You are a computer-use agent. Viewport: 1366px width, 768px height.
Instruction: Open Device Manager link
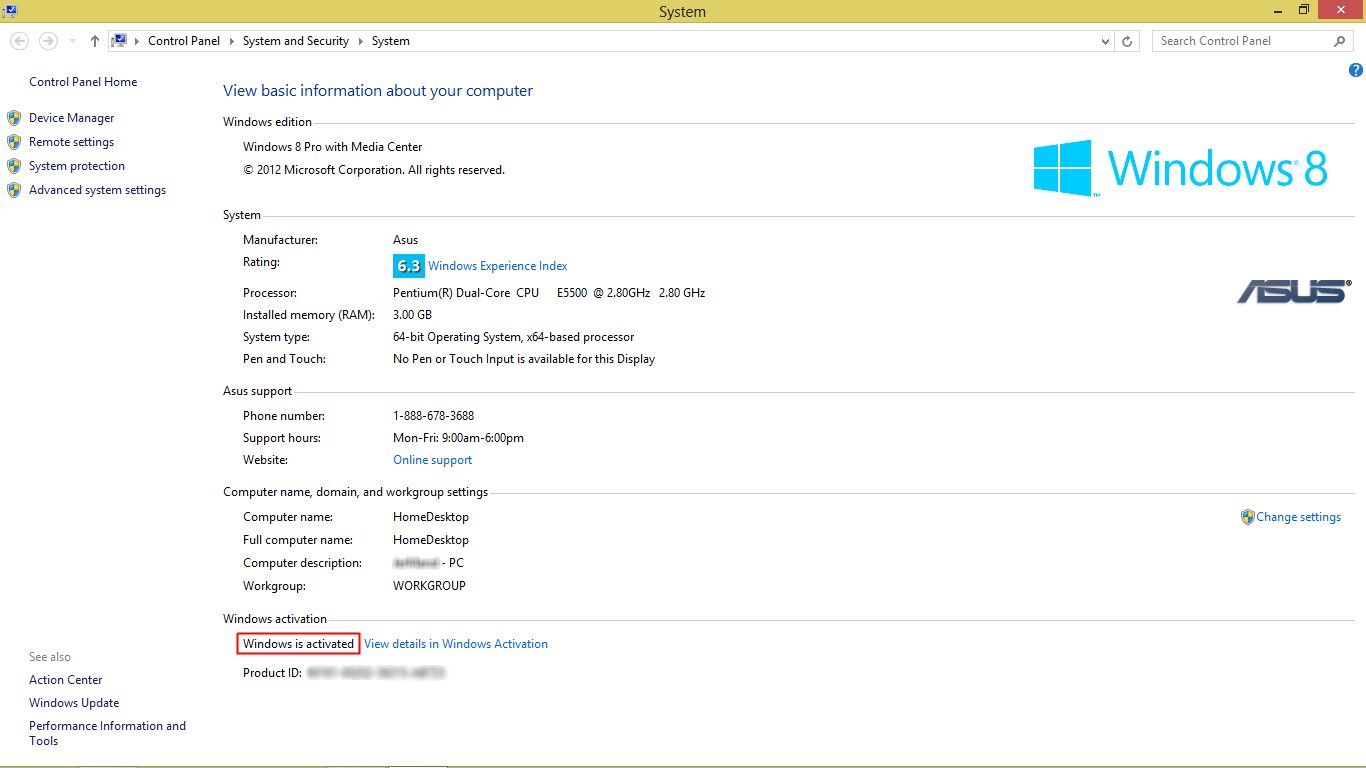(x=71, y=118)
